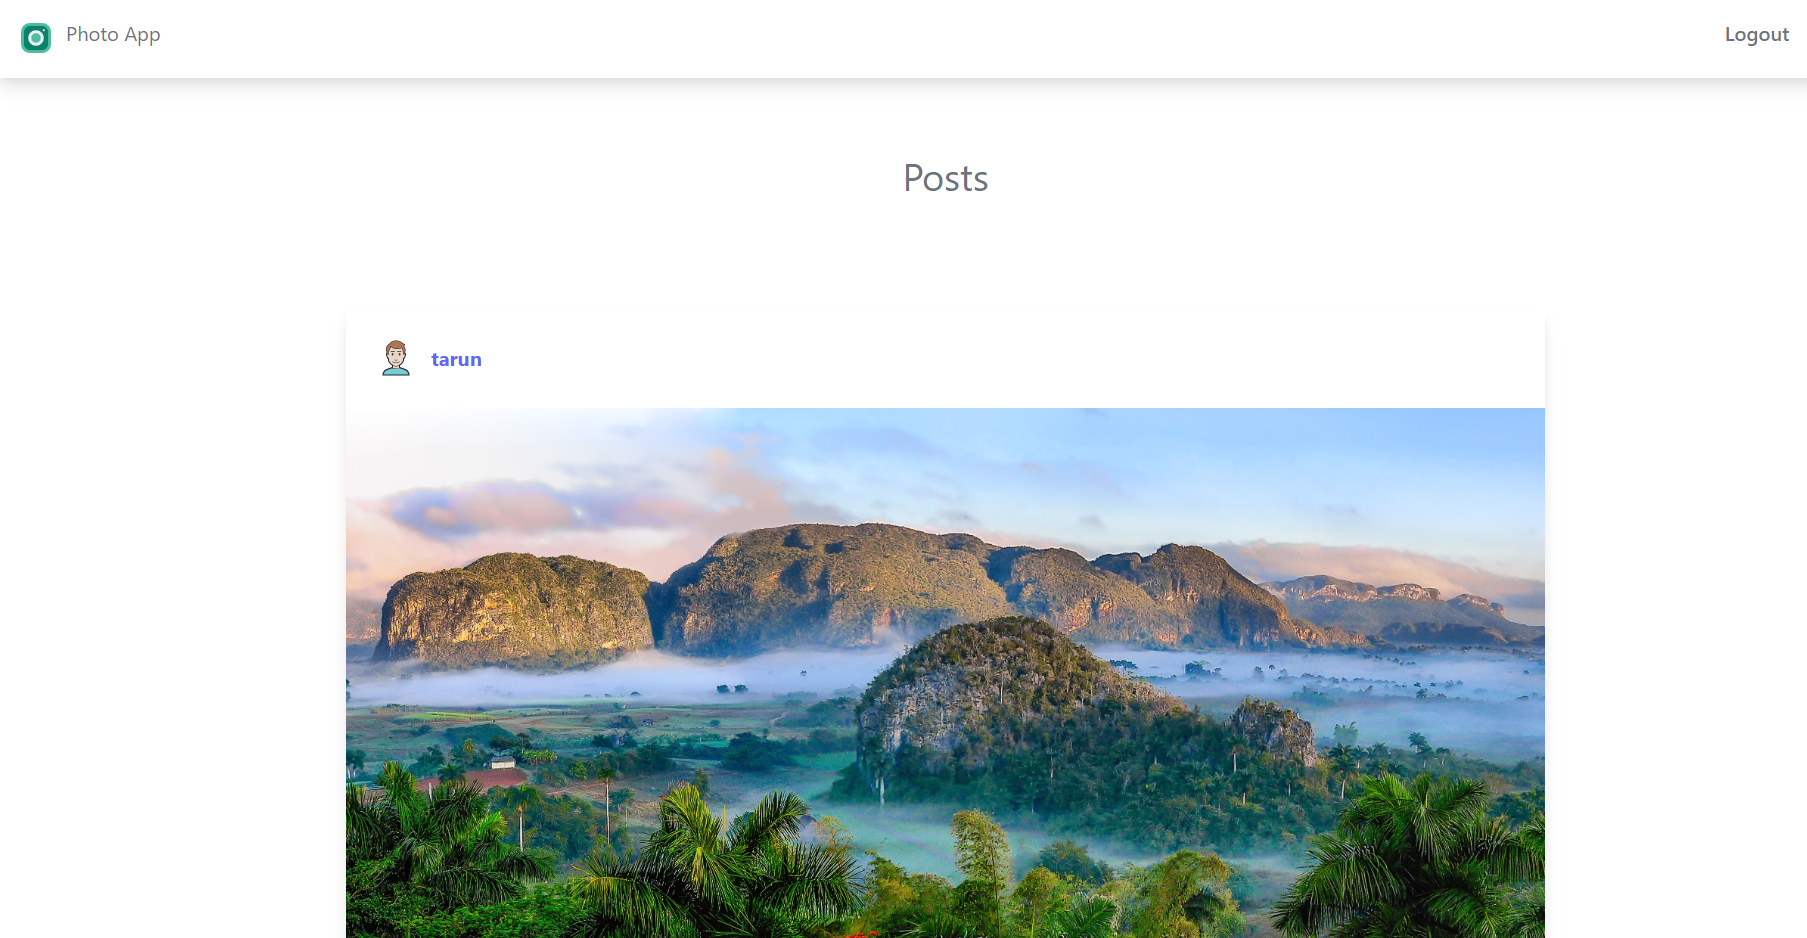Screen dimensions: 1807x938
Task: Open the Photo App home text link
Action: [x=113, y=35]
